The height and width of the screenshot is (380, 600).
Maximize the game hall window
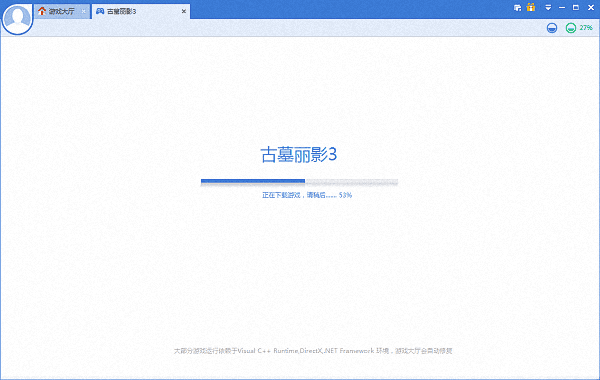(x=576, y=8)
